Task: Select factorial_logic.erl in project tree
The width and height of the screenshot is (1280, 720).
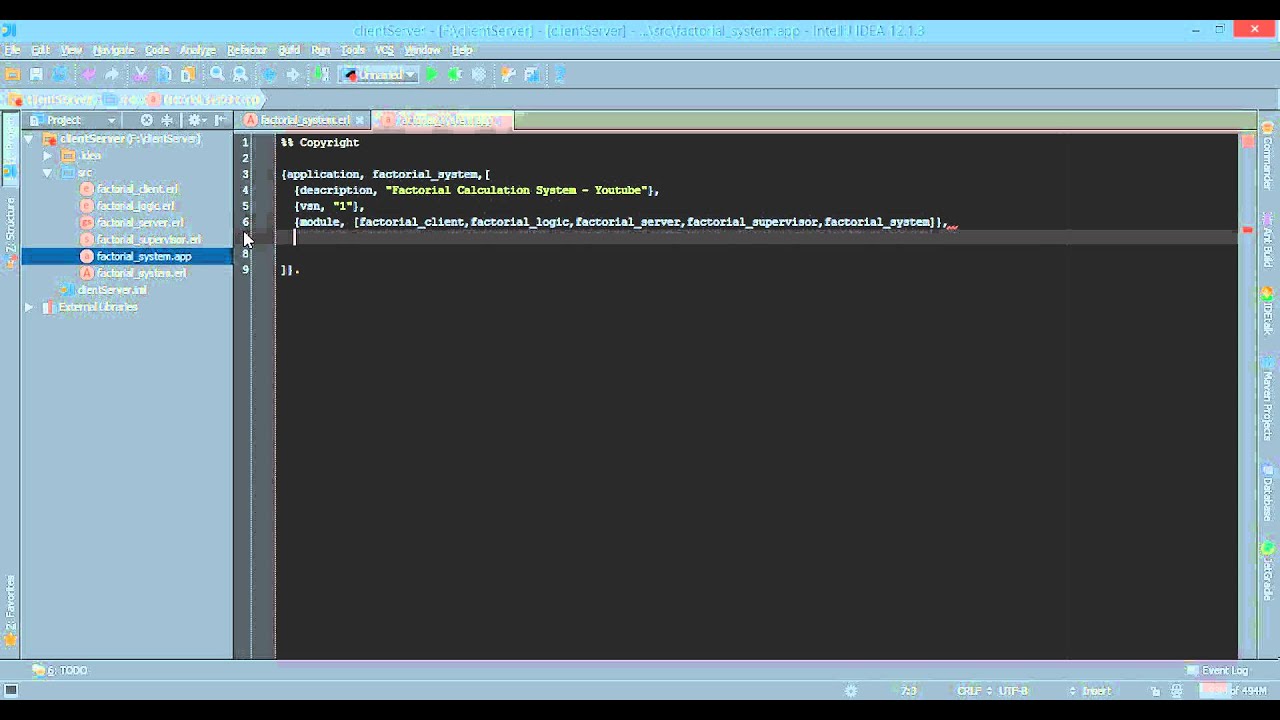Action: [x=135, y=206]
